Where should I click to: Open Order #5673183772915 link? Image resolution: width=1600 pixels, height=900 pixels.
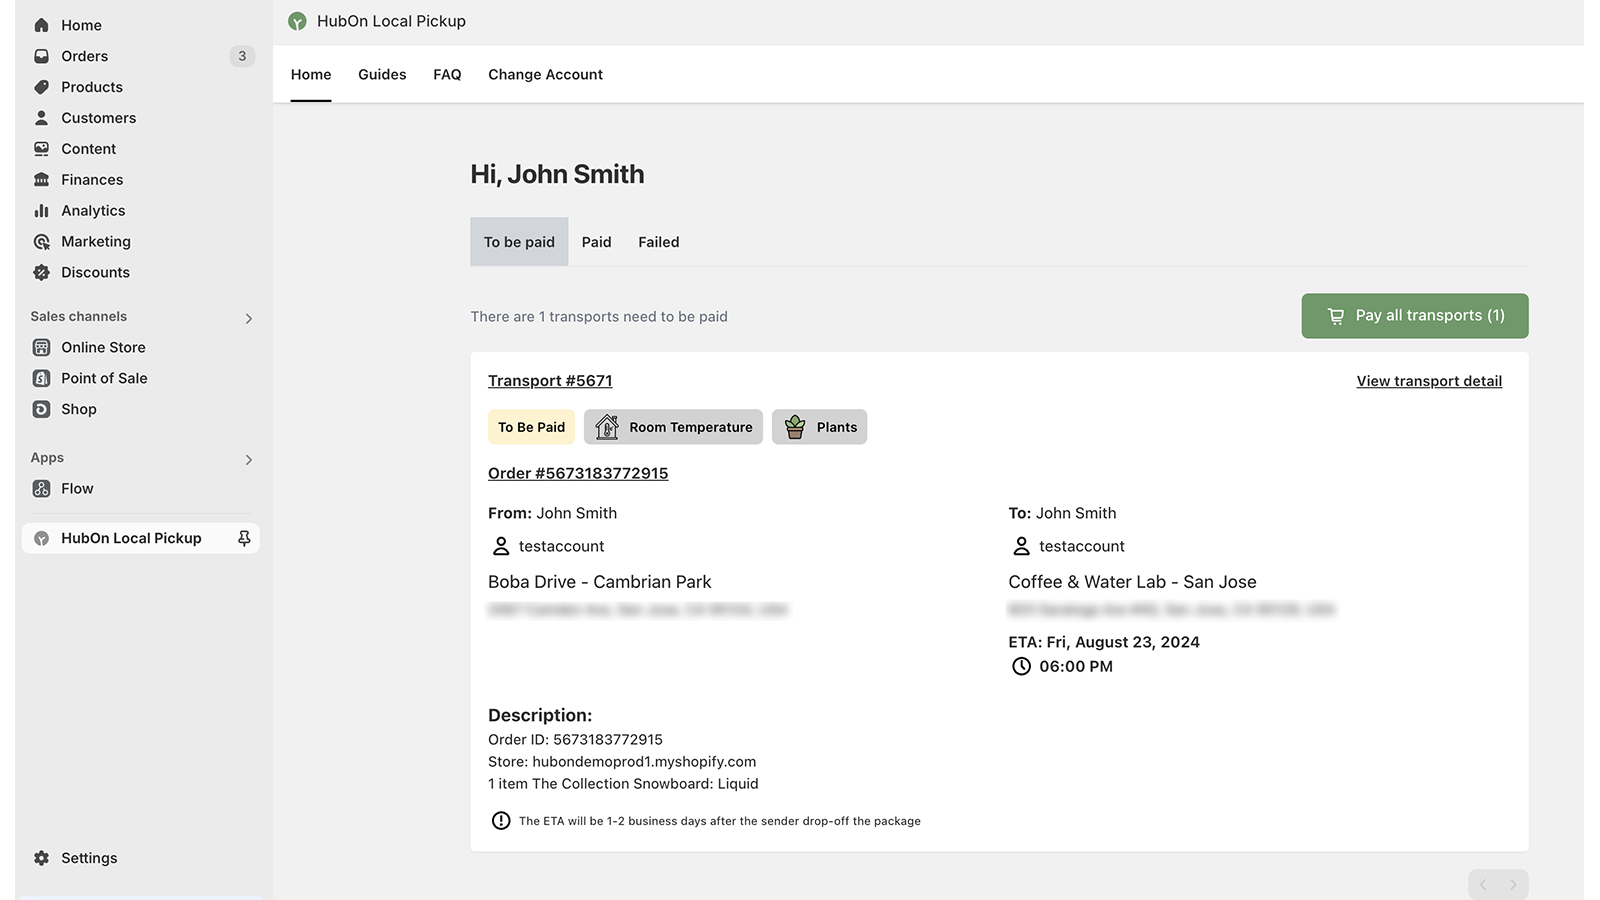(578, 473)
